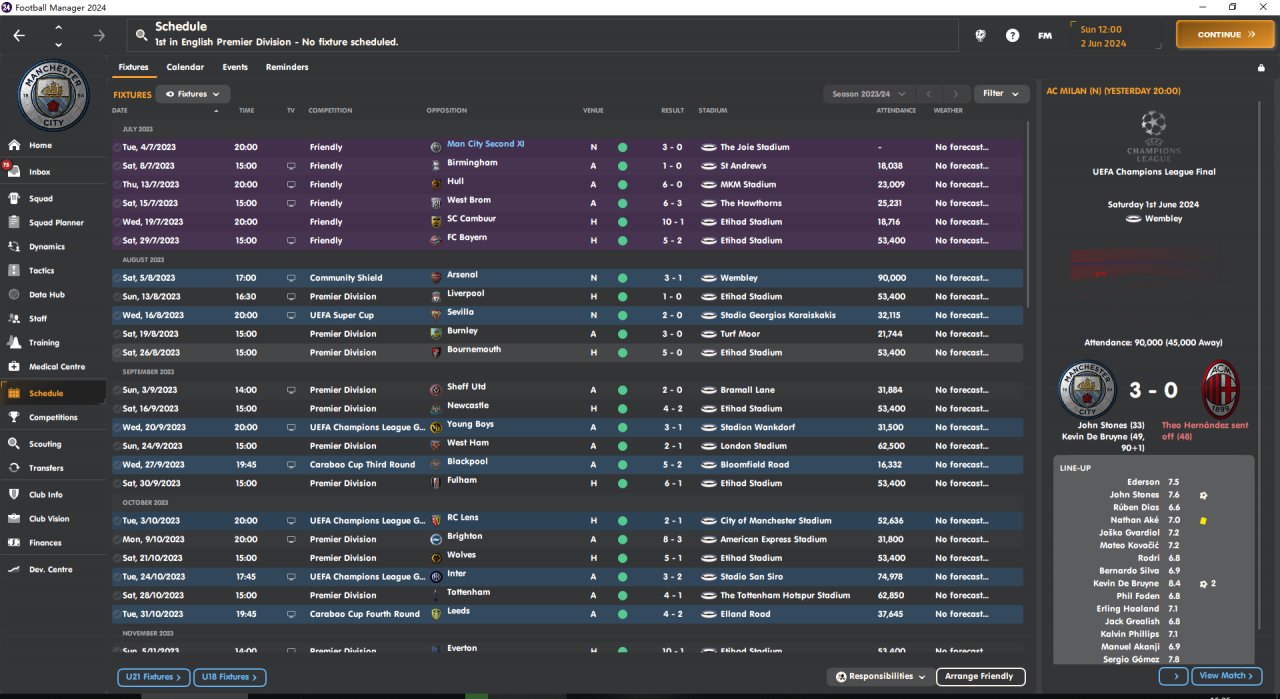This screenshot has width=1280, height=699.
Task: Open the Medical Centre sidebar icon
Action: pyautogui.click(x=15, y=367)
